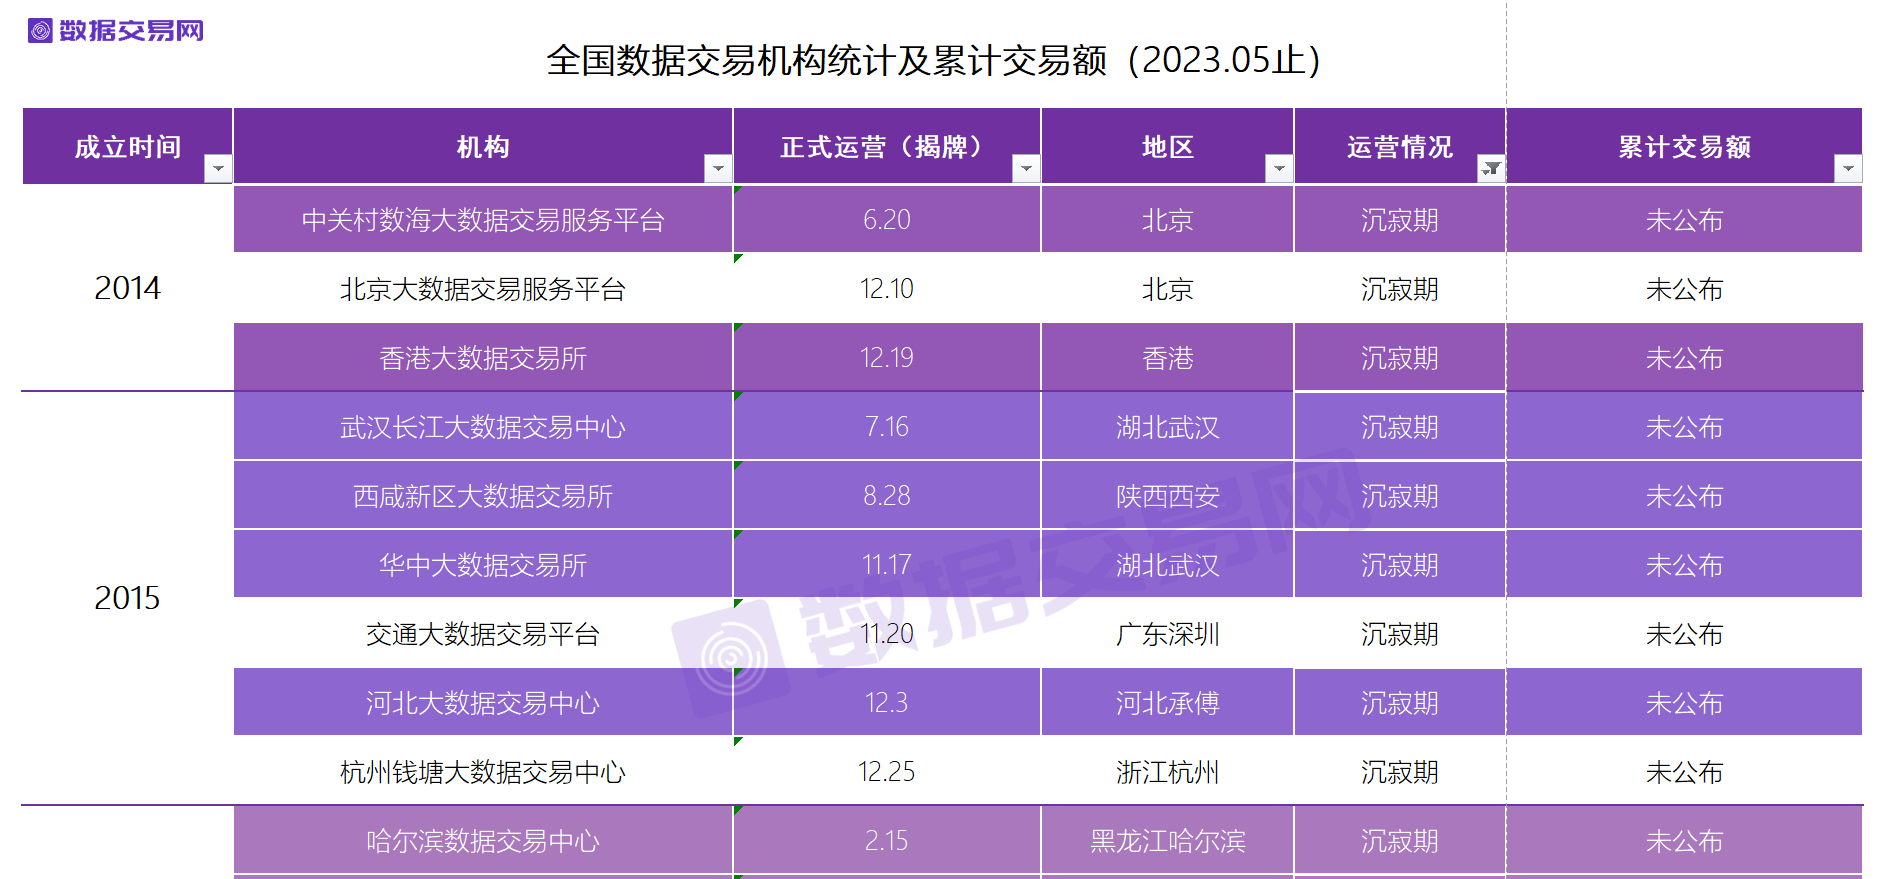1880x879 pixels.
Task: Open the 成立时间 filter dropdown
Action: (218, 169)
